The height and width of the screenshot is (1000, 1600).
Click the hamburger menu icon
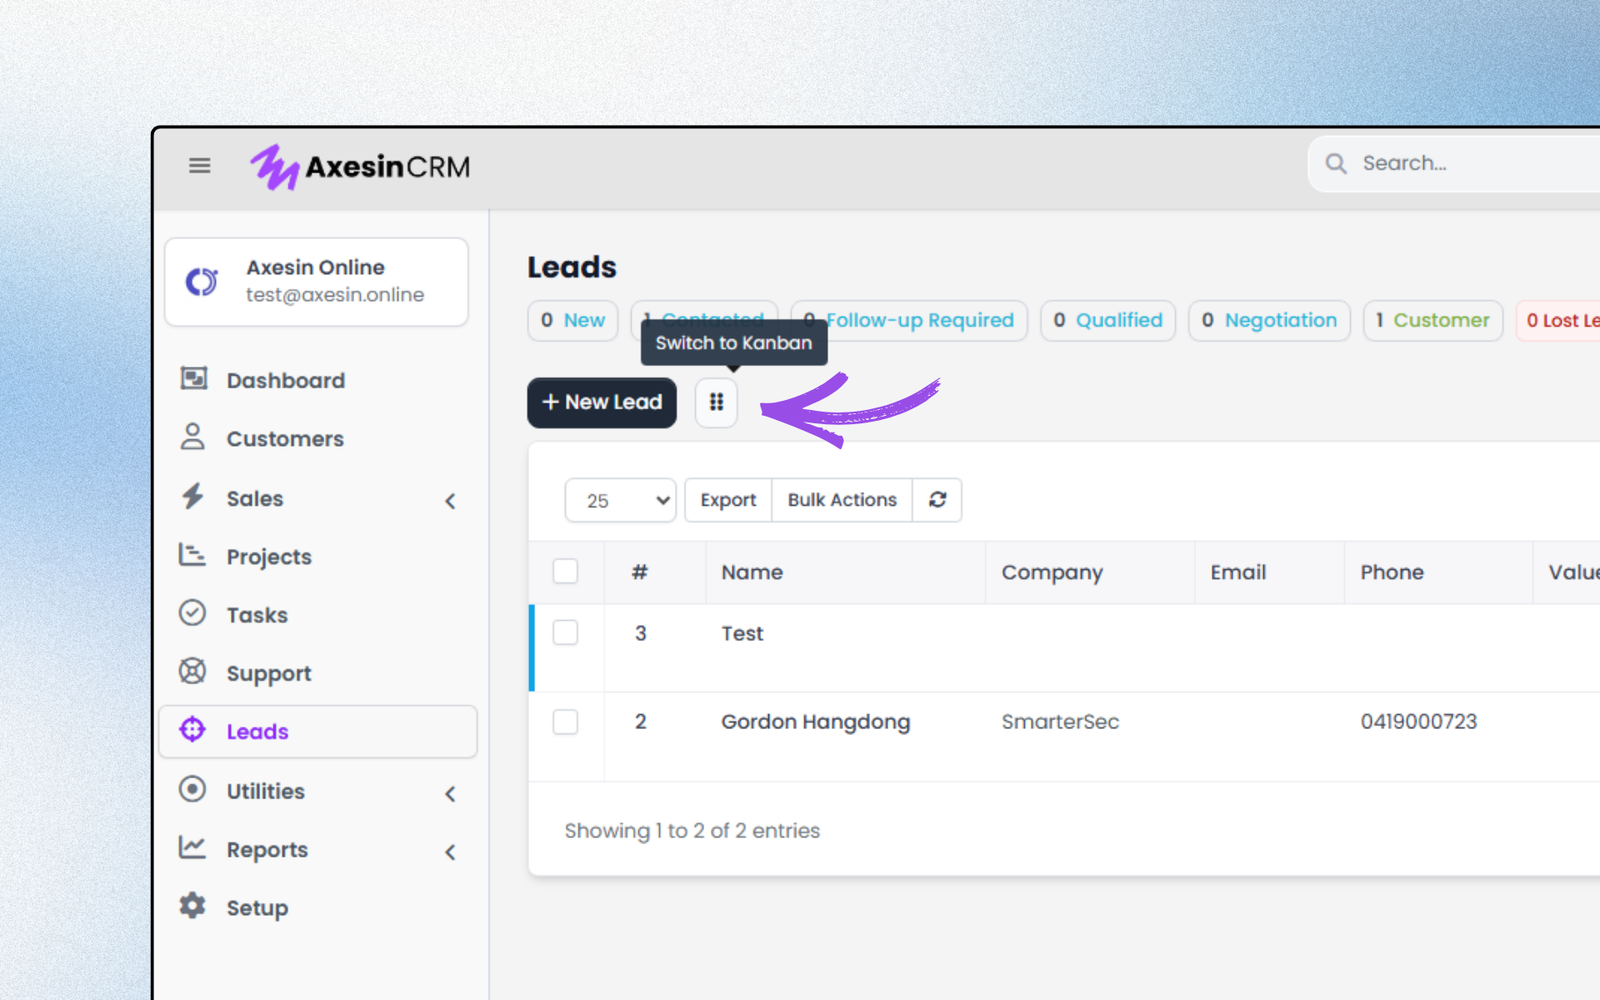click(200, 166)
